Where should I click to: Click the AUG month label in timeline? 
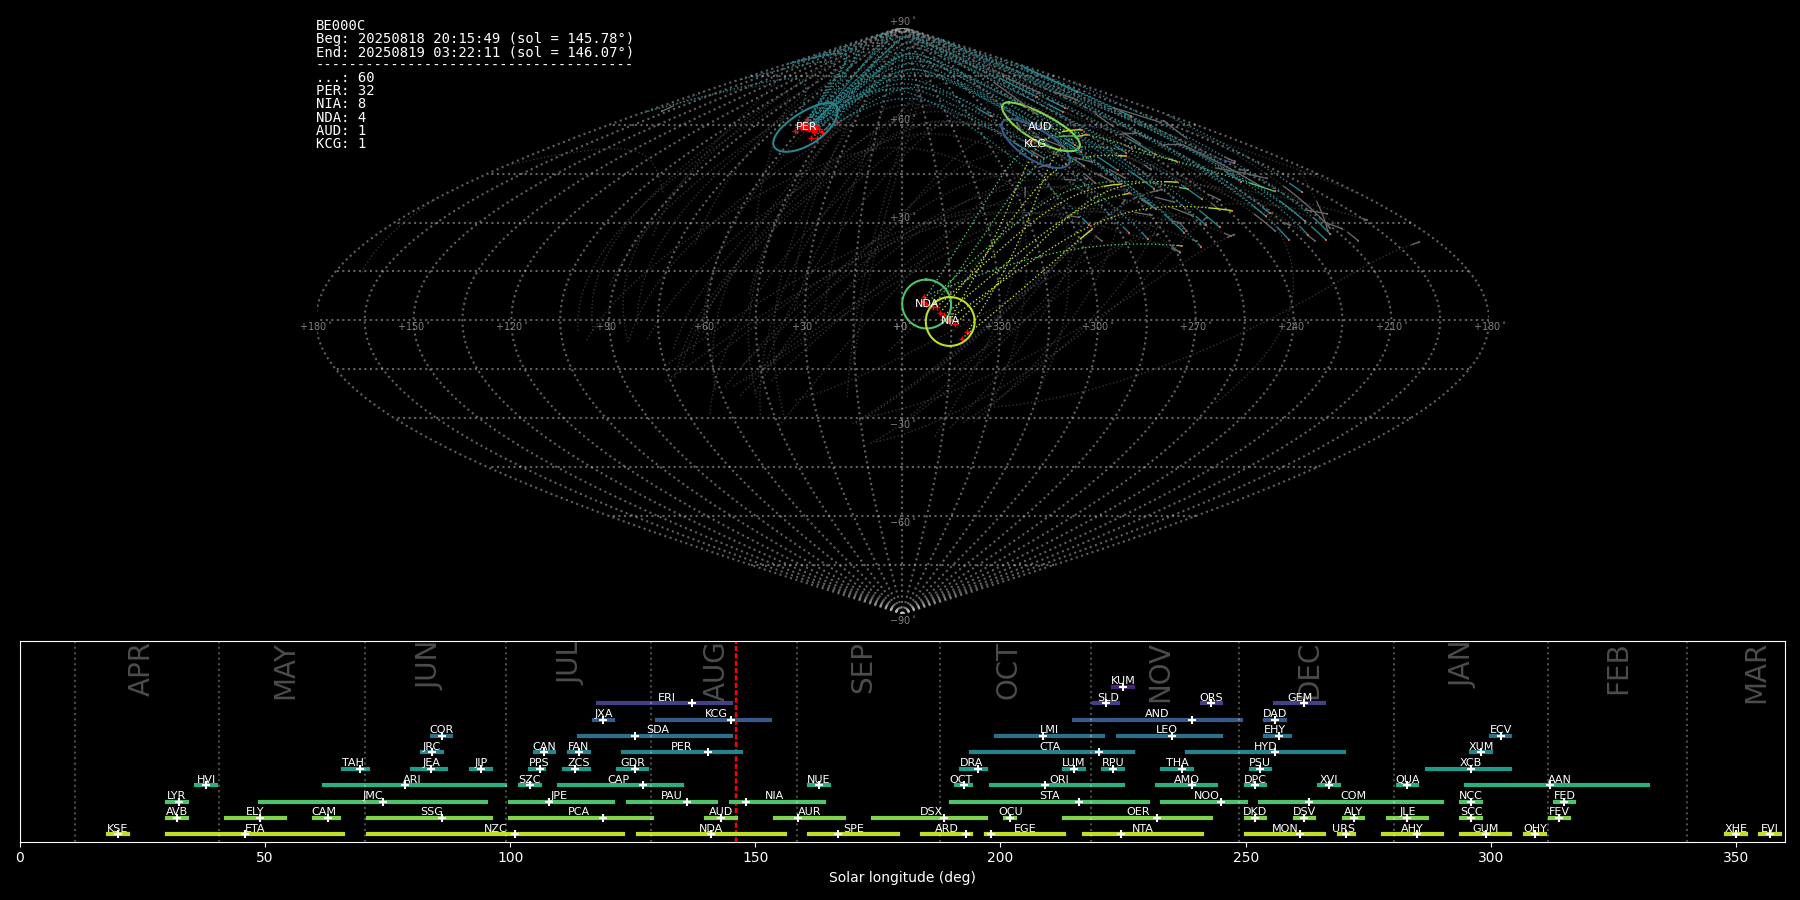714,670
